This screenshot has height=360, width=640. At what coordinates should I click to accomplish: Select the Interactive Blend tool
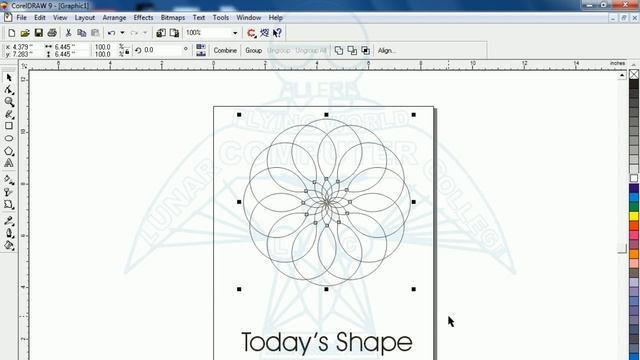[9, 204]
